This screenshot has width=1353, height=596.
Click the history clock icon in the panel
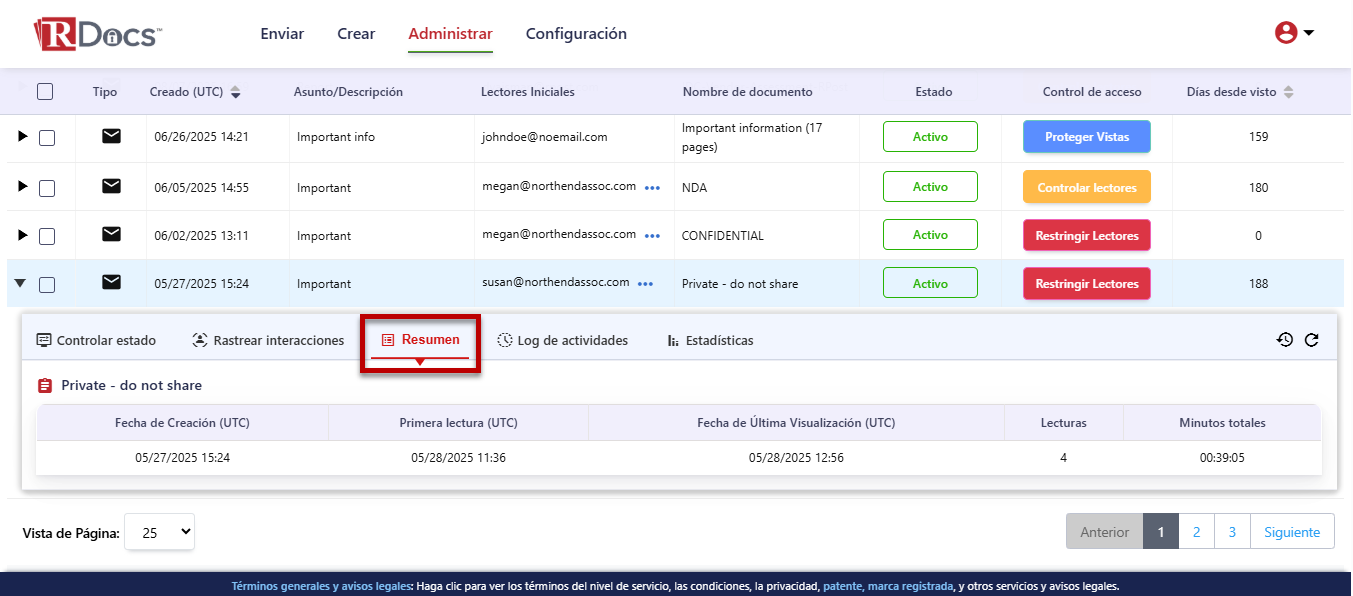click(x=1285, y=340)
